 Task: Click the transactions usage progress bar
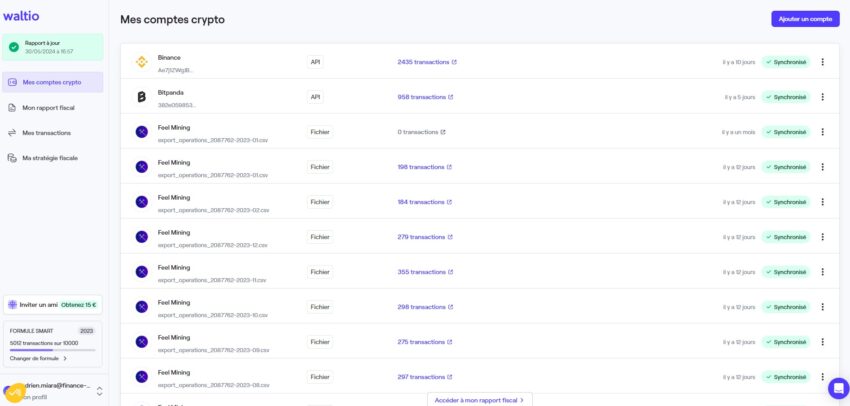point(52,350)
